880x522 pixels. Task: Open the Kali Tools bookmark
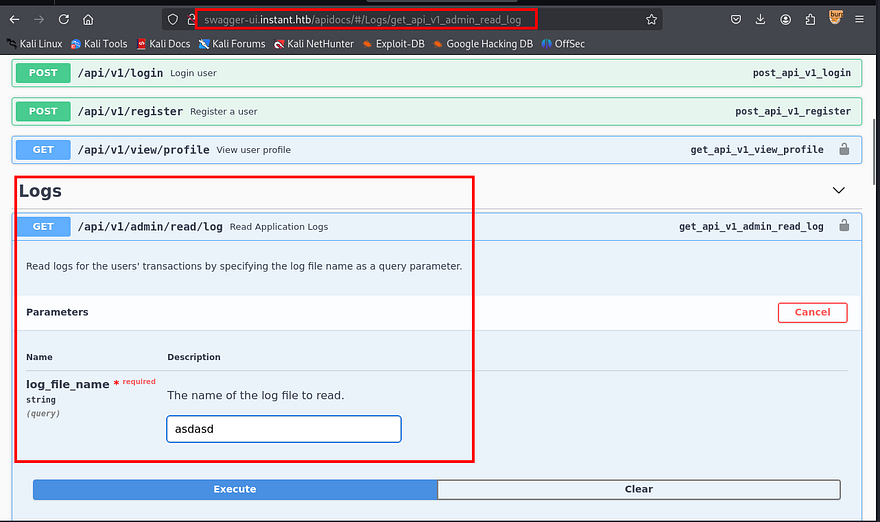click(x=99, y=44)
